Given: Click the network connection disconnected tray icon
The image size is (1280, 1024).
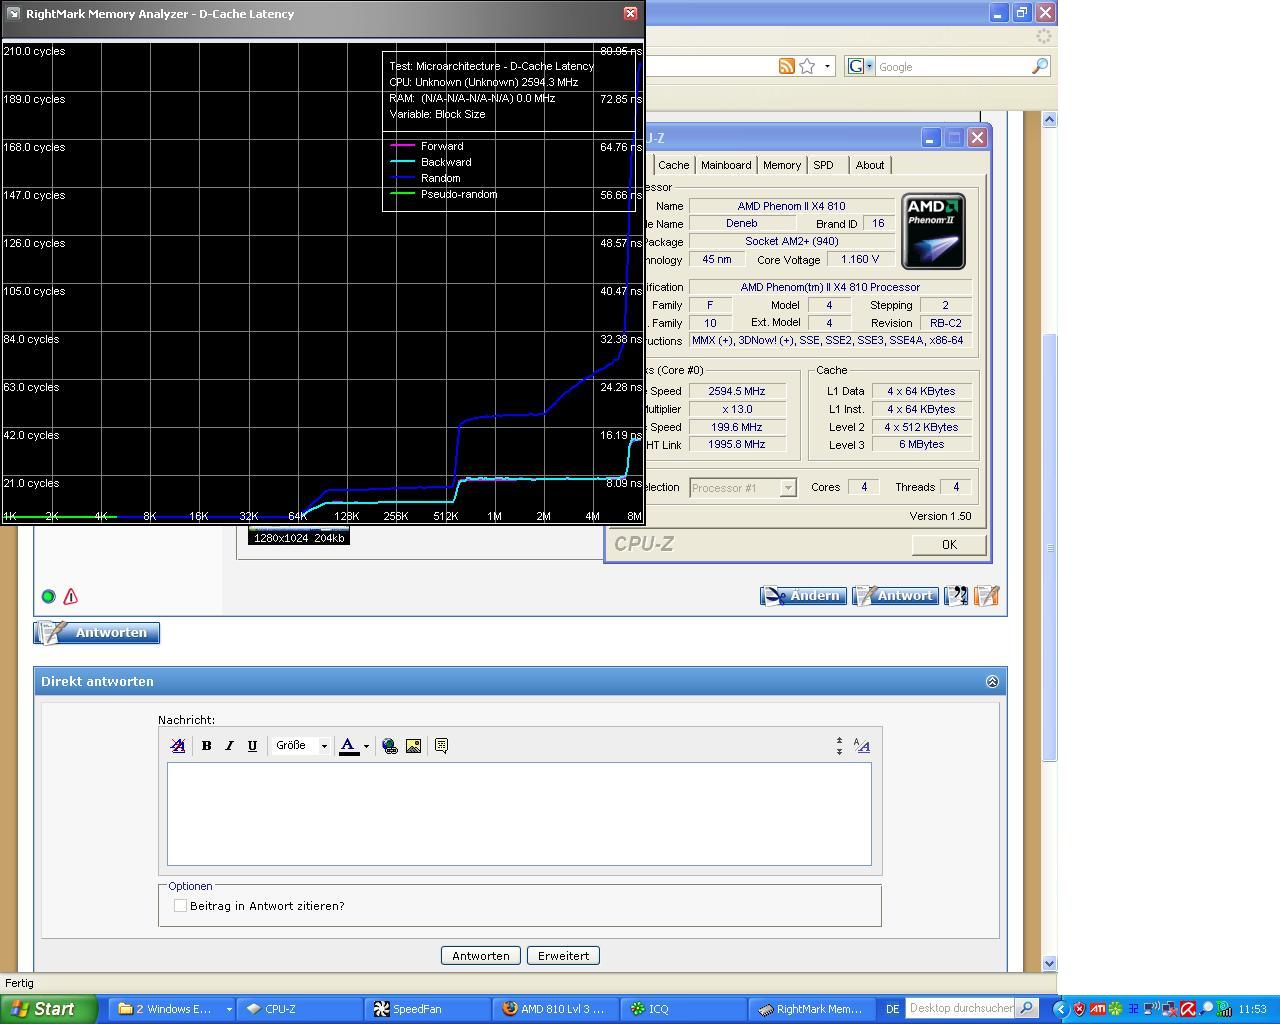Looking at the screenshot, I should pyautogui.click(x=1169, y=1009).
